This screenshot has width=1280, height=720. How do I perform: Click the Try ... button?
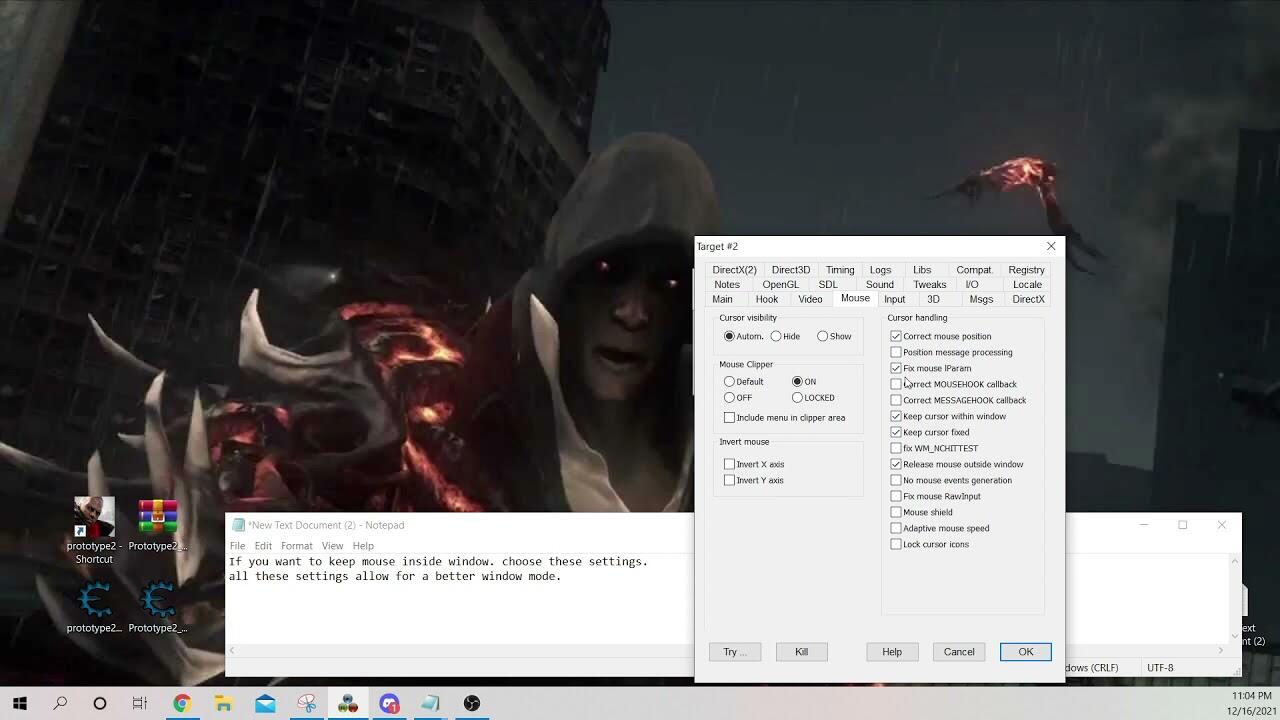point(735,652)
